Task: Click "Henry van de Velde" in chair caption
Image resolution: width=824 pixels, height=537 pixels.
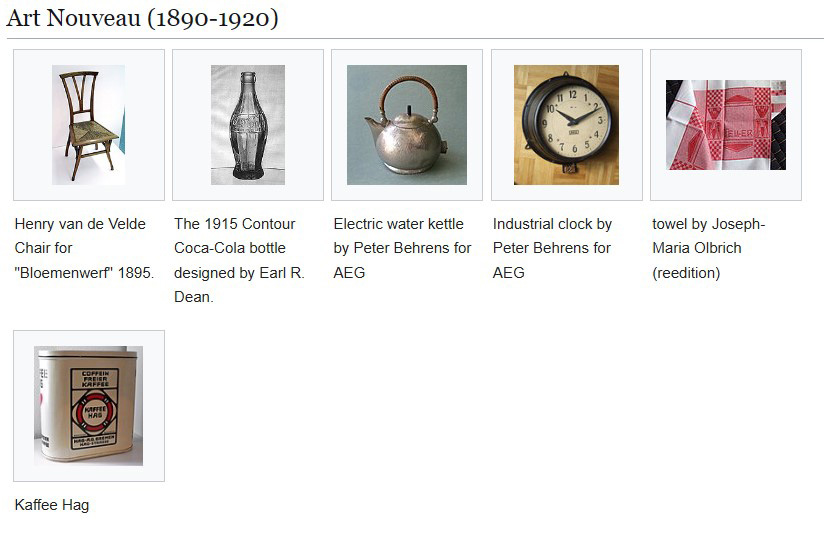Action: (80, 224)
